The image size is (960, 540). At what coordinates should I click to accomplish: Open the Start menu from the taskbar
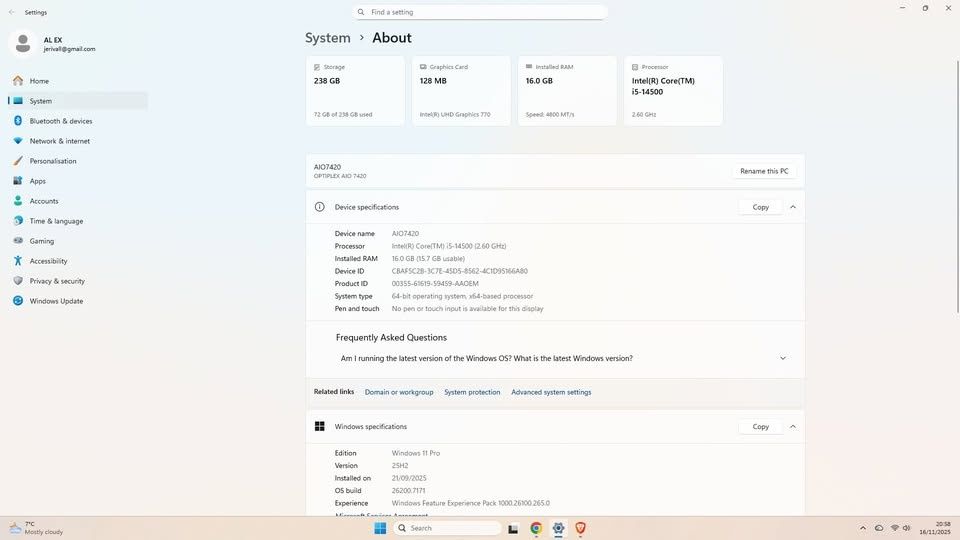pos(380,528)
